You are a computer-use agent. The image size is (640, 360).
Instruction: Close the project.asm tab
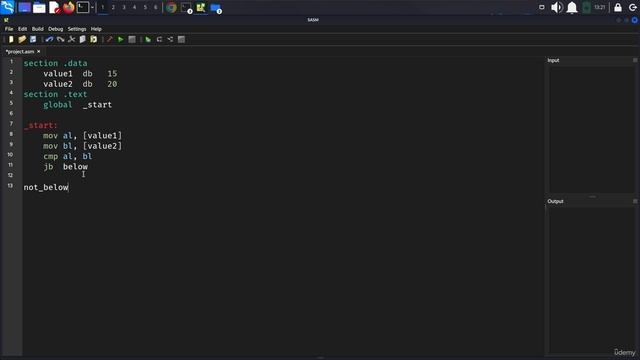point(39,51)
